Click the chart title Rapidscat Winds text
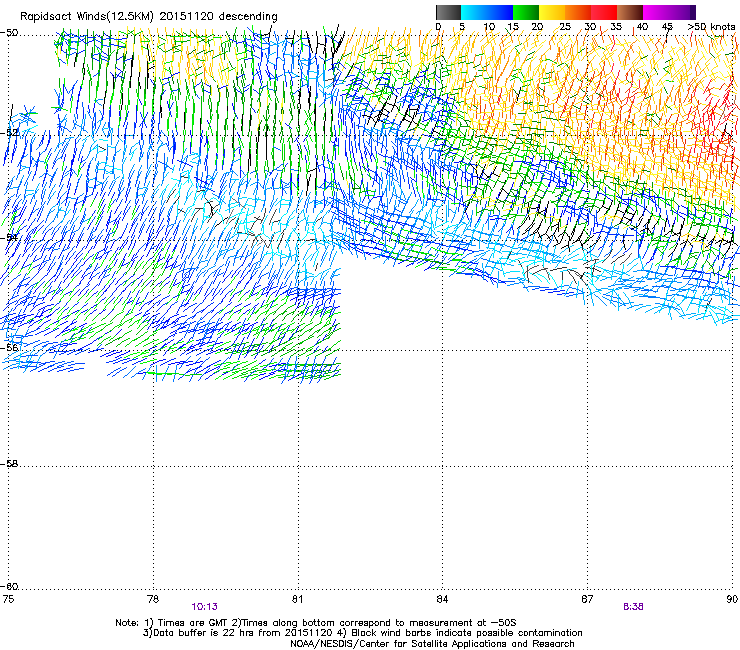The width and height of the screenshot is (740, 650). 148,16
